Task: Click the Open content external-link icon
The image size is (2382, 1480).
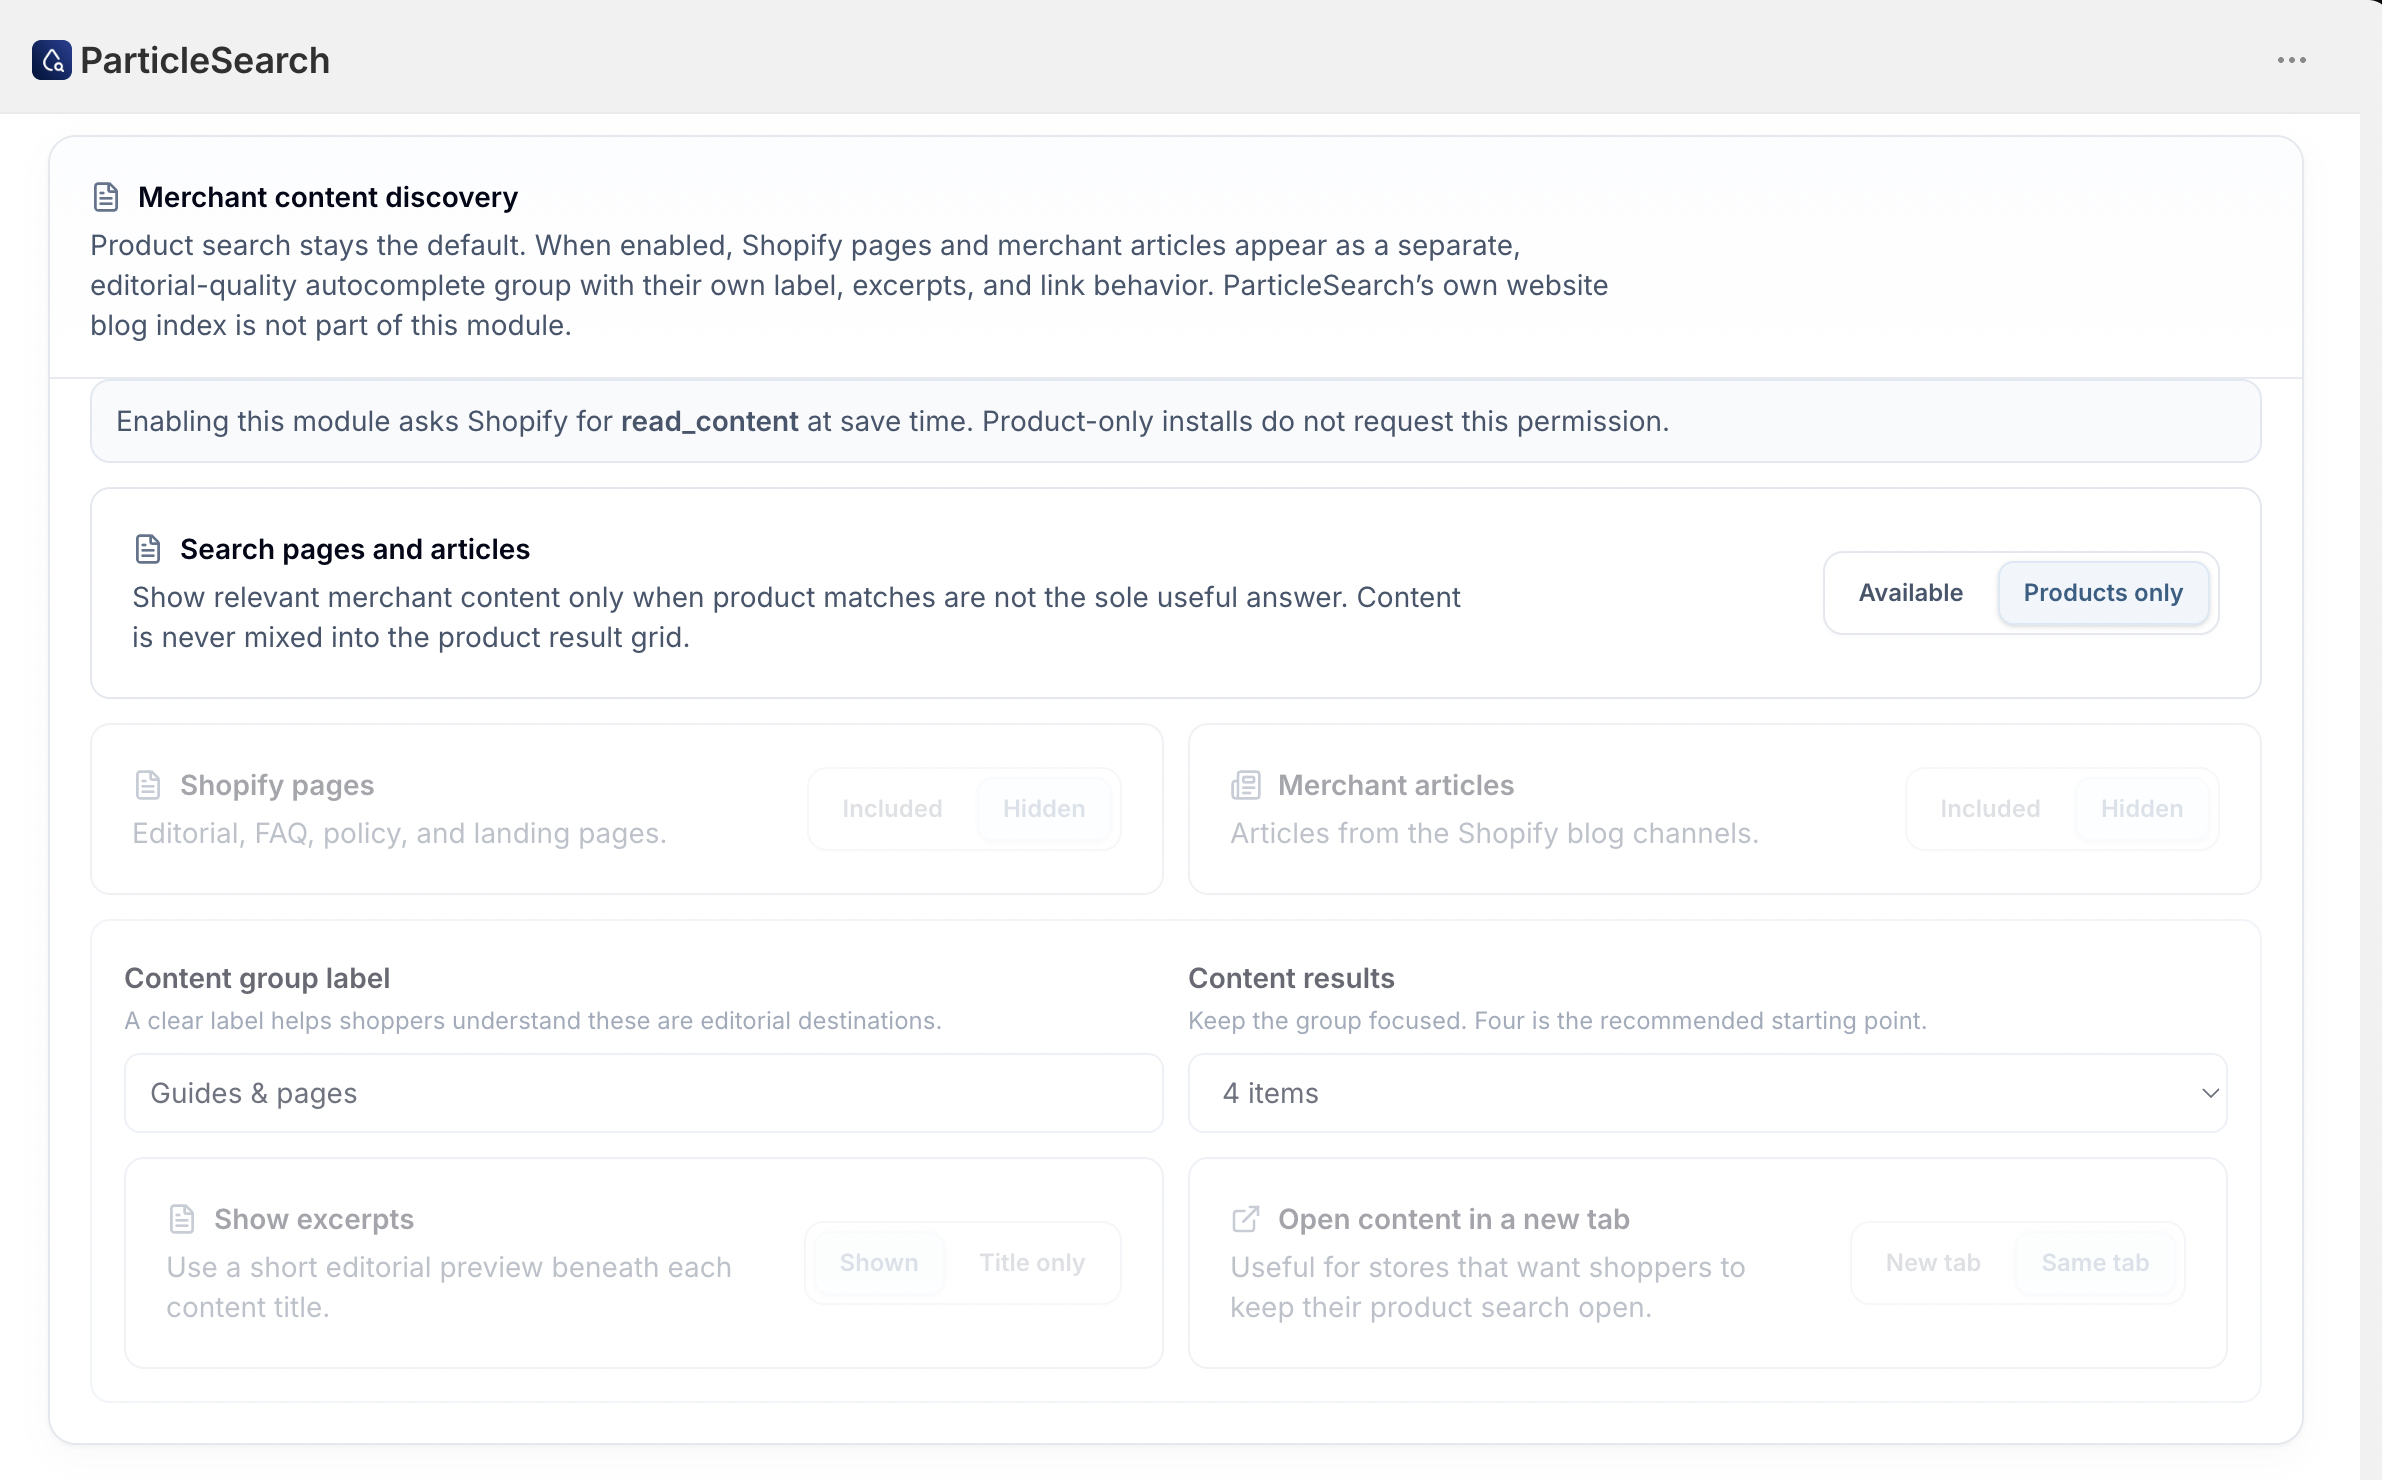Action: click(1246, 1219)
